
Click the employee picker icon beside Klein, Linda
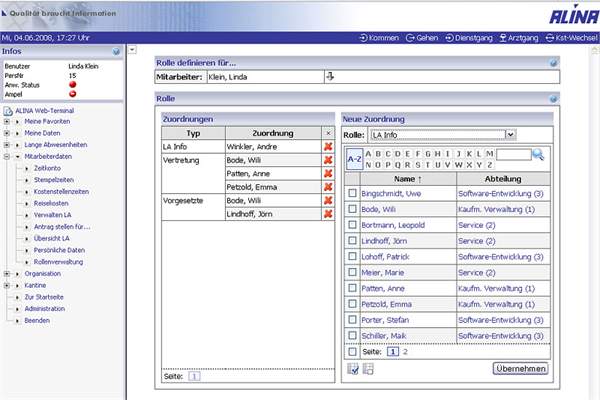(x=330, y=76)
